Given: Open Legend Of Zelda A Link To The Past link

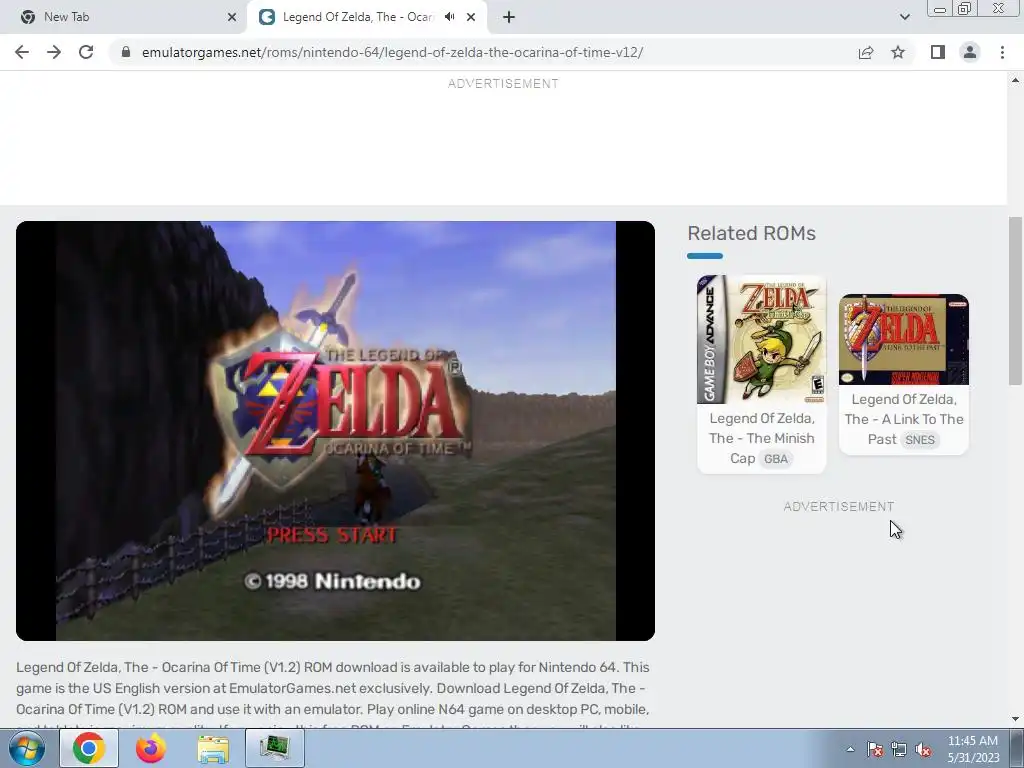Looking at the screenshot, I should pos(904,419).
